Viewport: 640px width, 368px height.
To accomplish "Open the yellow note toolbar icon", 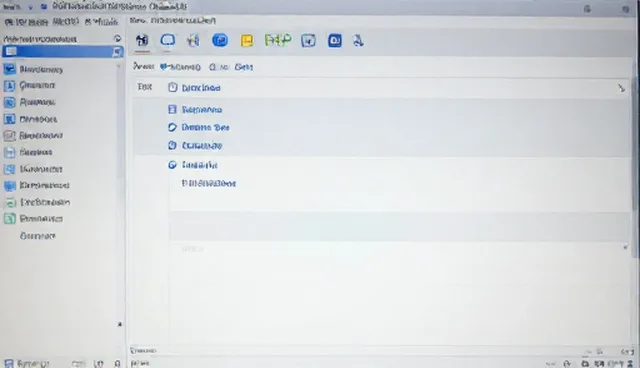I will click(x=247, y=40).
